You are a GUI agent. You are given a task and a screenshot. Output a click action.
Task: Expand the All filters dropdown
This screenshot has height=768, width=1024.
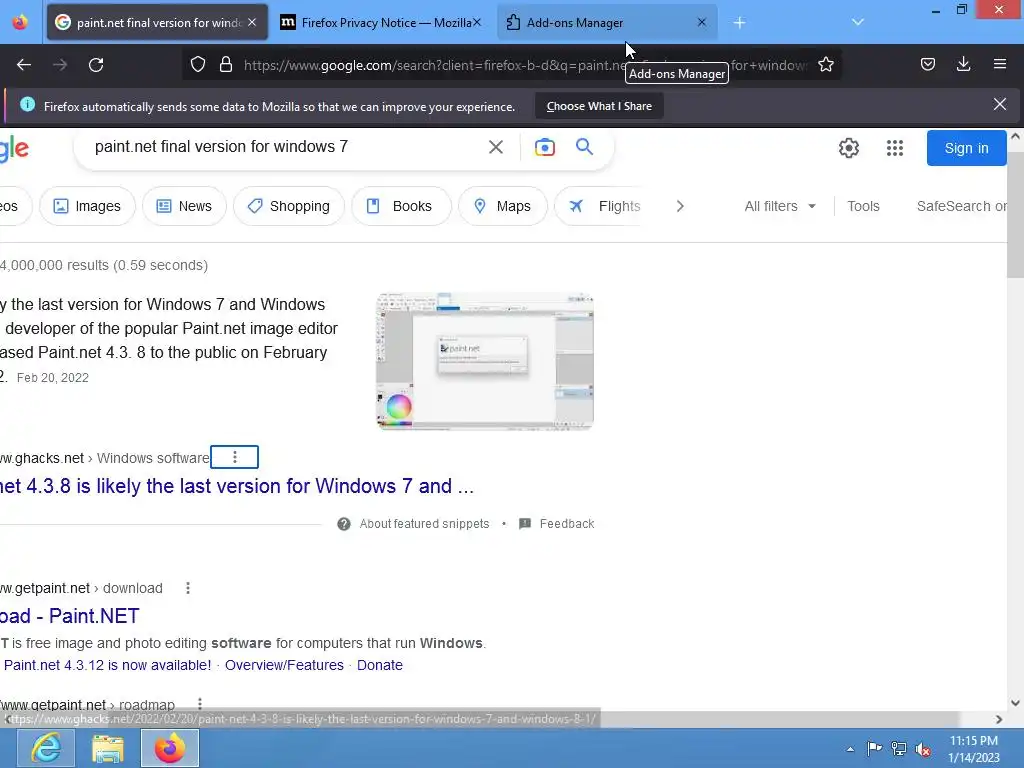(780, 206)
